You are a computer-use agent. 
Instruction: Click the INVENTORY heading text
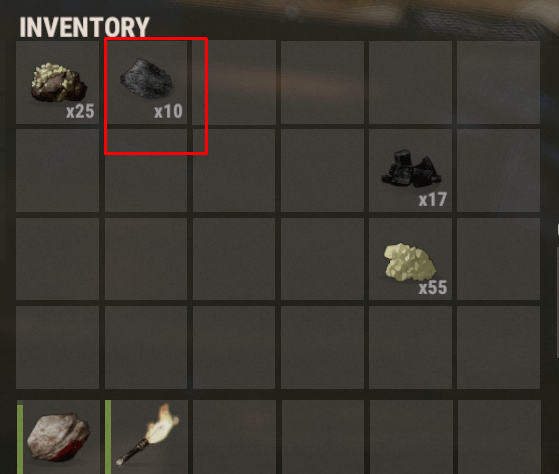pyautogui.click(x=84, y=27)
